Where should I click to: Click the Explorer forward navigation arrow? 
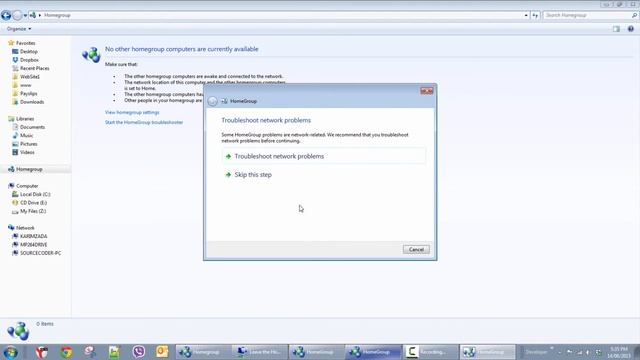coord(17,16)
